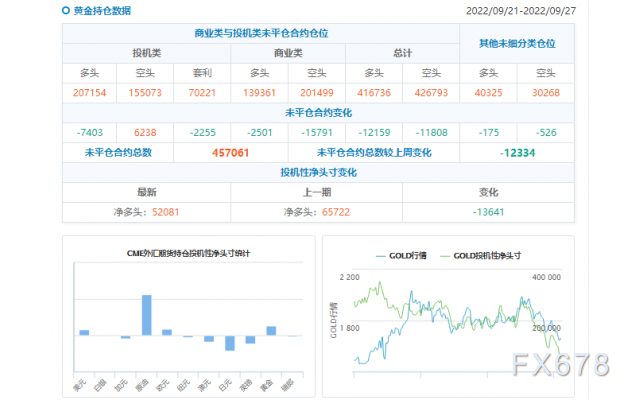Click the latest 净多头 value 52081
640x400 pixels.
165,212
